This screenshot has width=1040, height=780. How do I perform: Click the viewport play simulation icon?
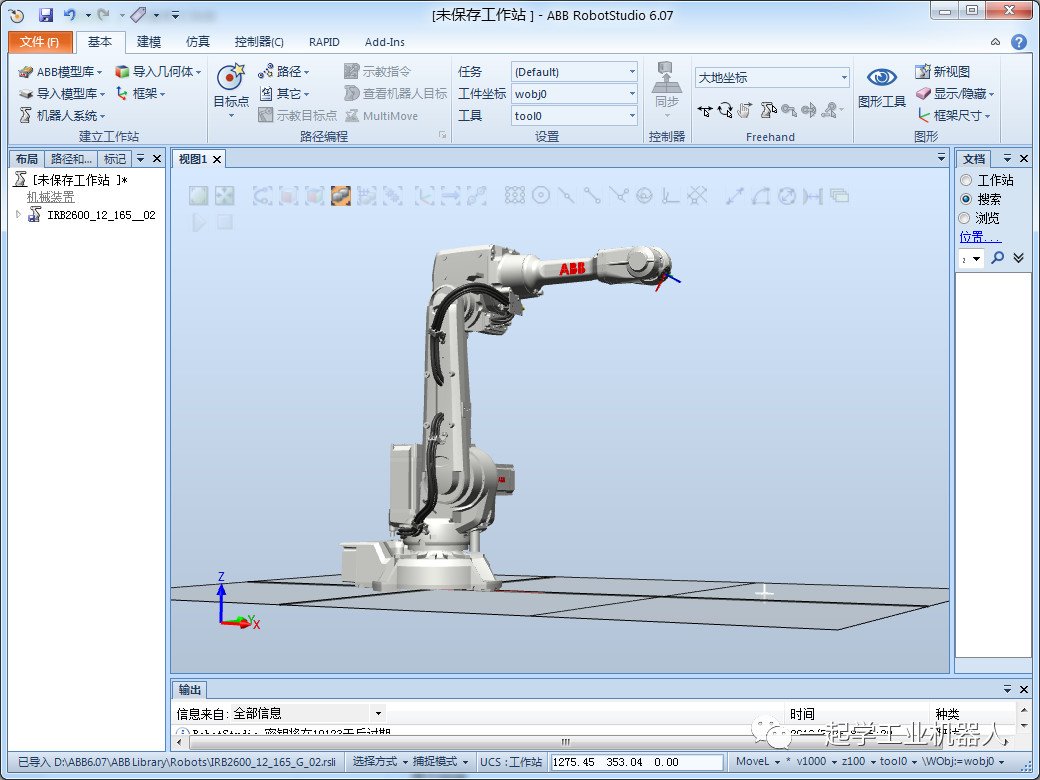(x=198, y=222)
